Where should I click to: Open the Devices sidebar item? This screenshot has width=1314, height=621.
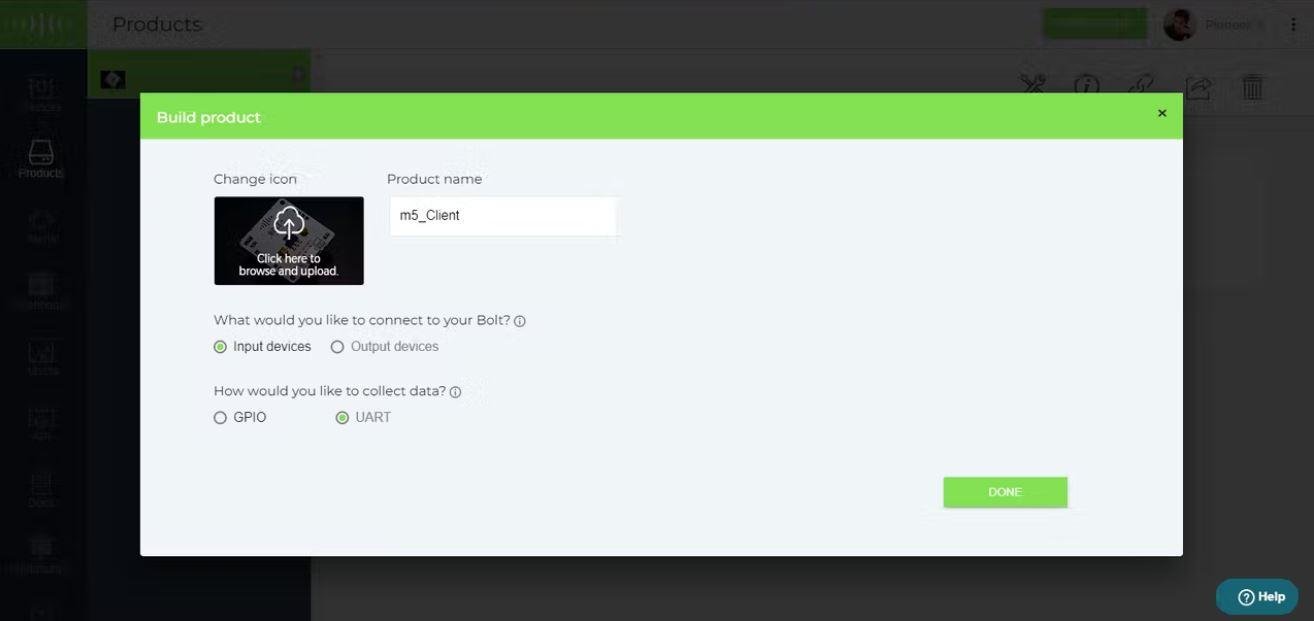tap(41, 94)
